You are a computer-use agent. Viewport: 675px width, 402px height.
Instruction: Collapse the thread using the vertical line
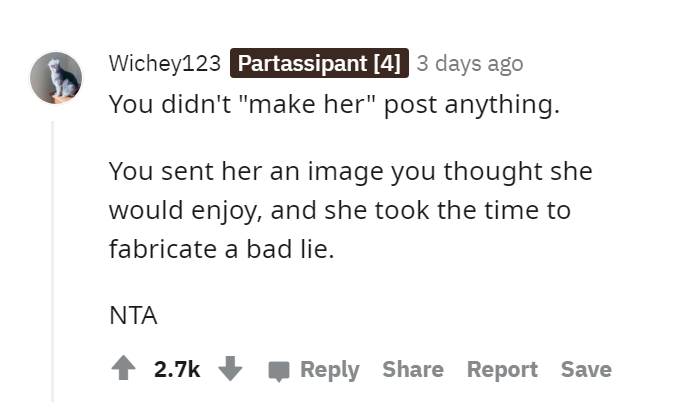pyautogui.click(x=53, y=261)
